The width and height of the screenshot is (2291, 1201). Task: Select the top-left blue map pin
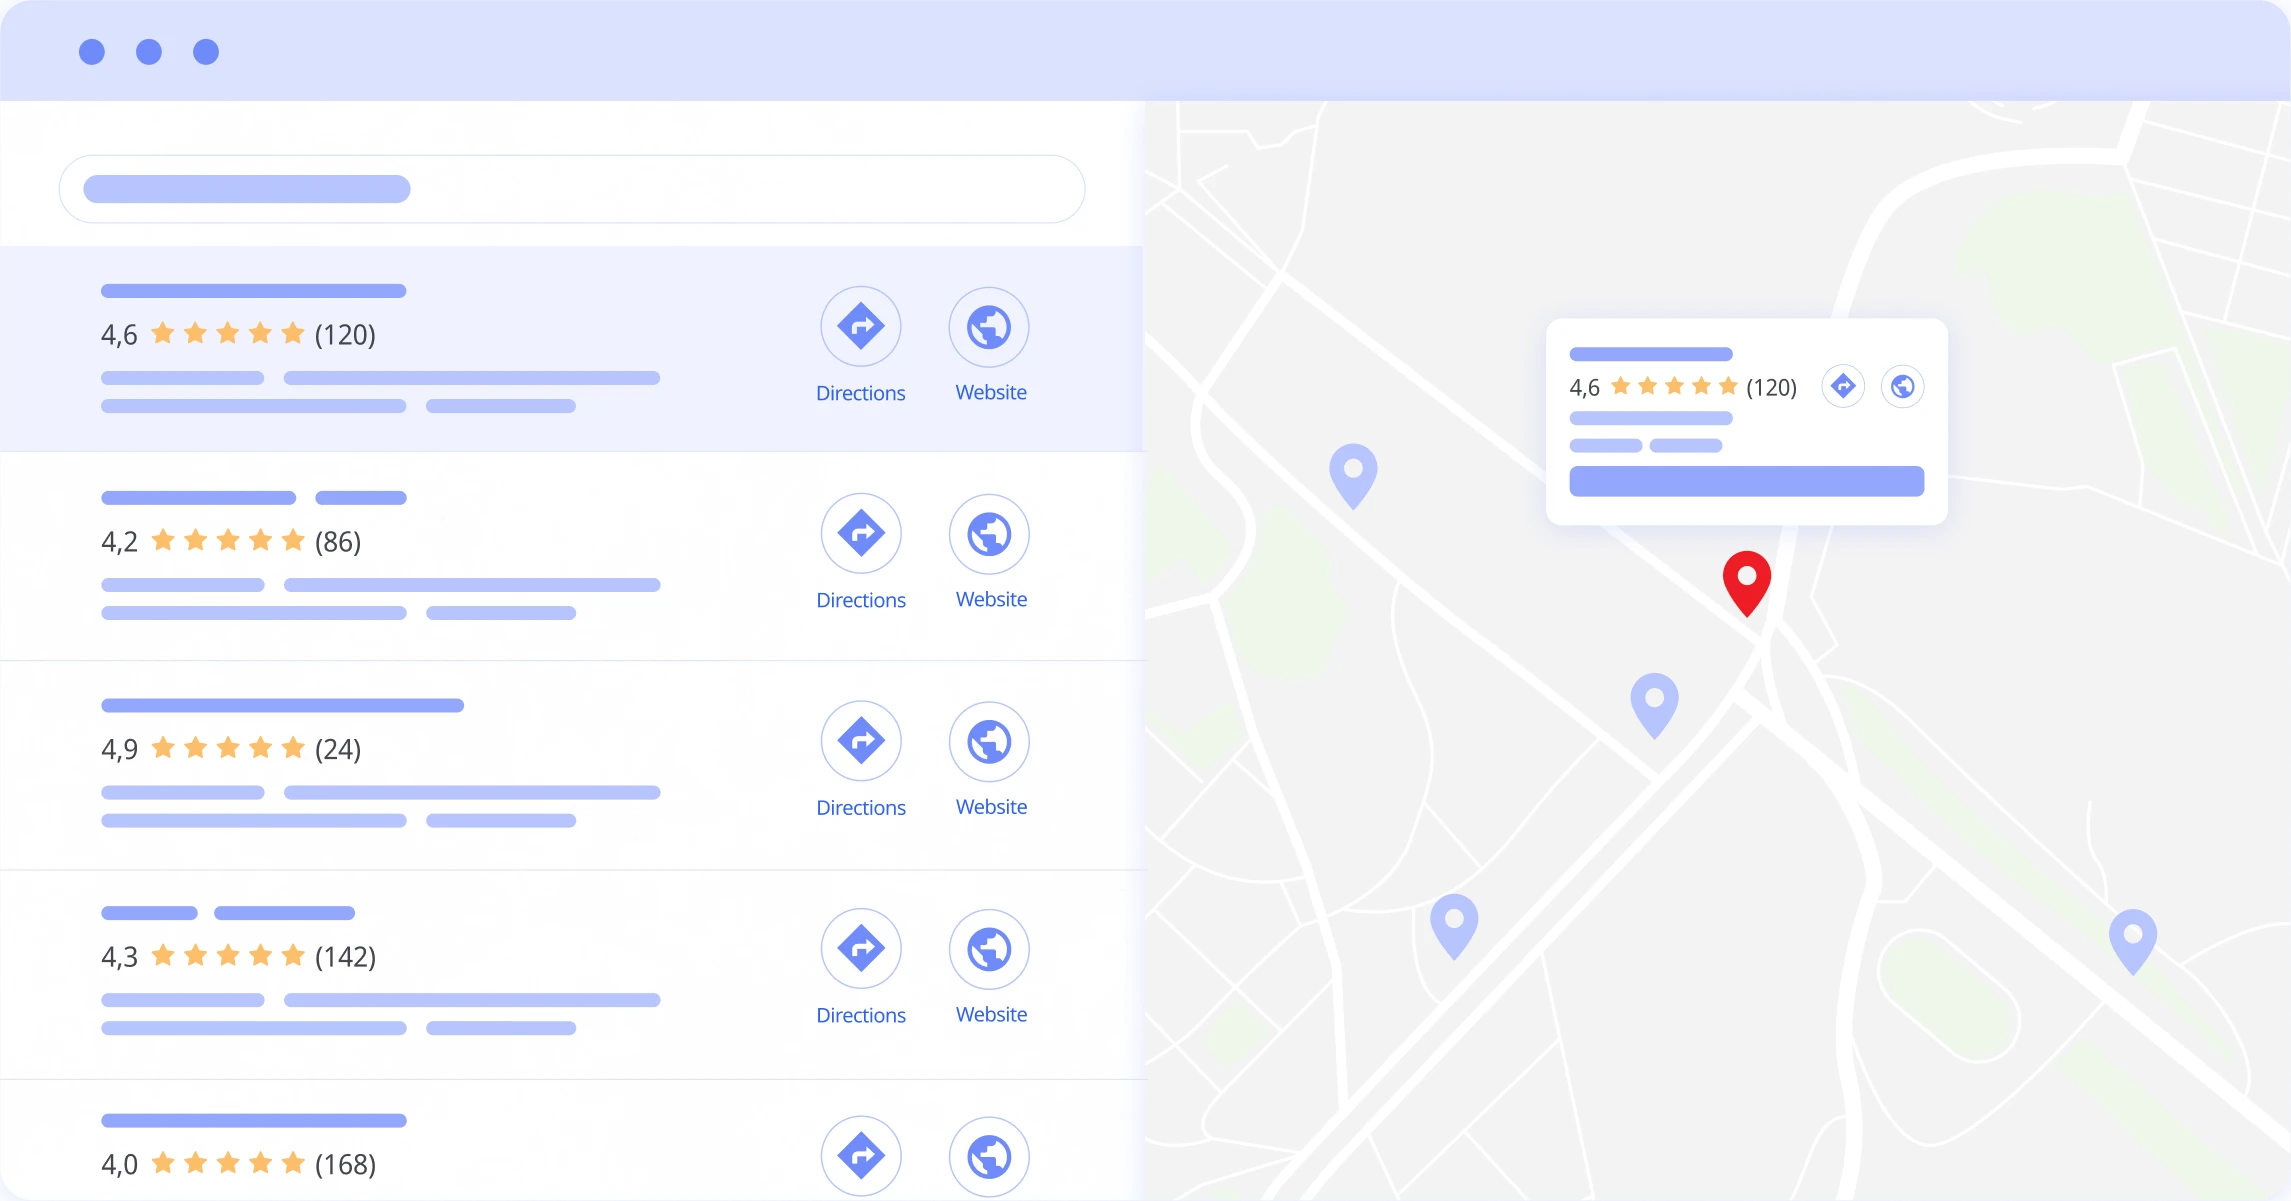click(1352, 472)
